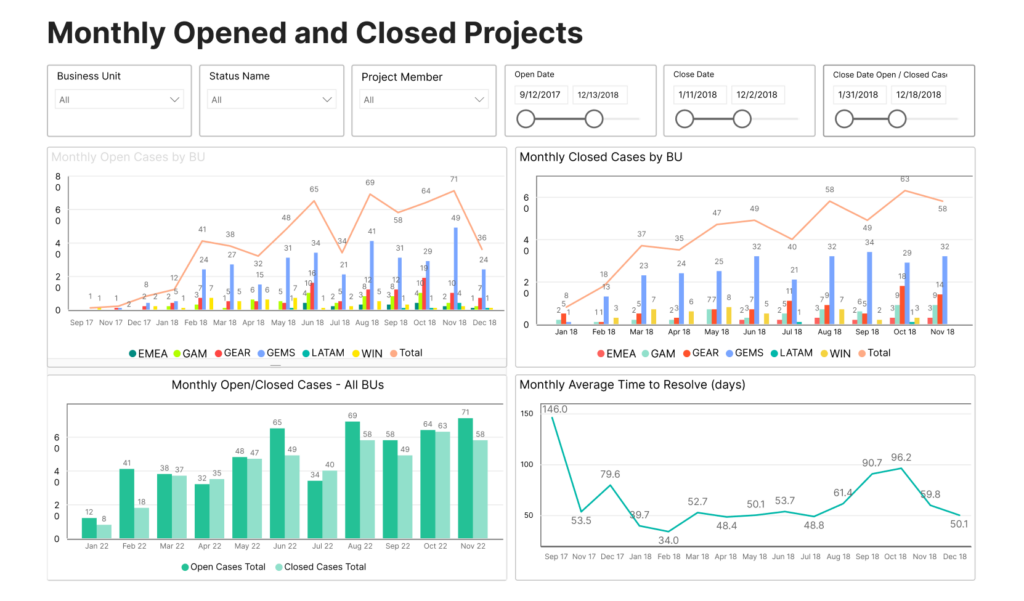The width and height of the screenshot is (1024, 601).
Task: Click the Total line peak labeled 63 in Closed Cases
Action: pyautogui.click(x=904, y=191)
